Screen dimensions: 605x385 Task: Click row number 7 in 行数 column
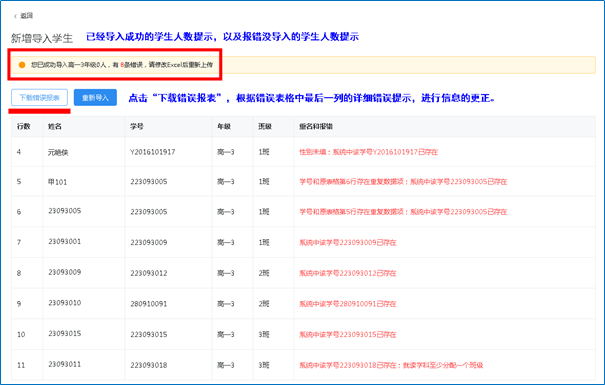click(19, 243)
